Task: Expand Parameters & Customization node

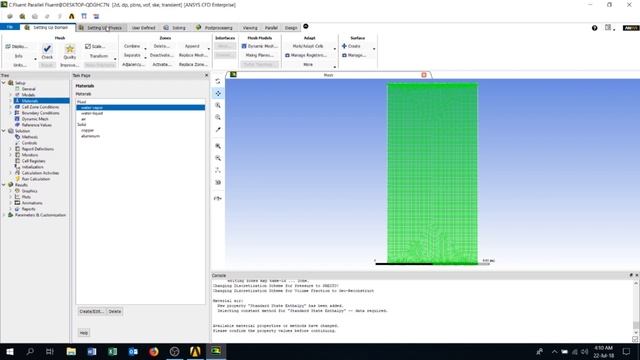Action: point(4,215)
